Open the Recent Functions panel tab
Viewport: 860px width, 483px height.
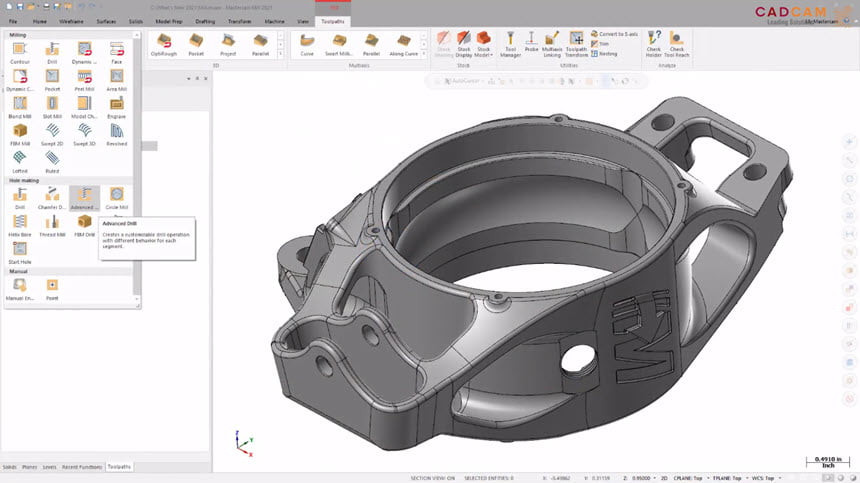[82, 467]
